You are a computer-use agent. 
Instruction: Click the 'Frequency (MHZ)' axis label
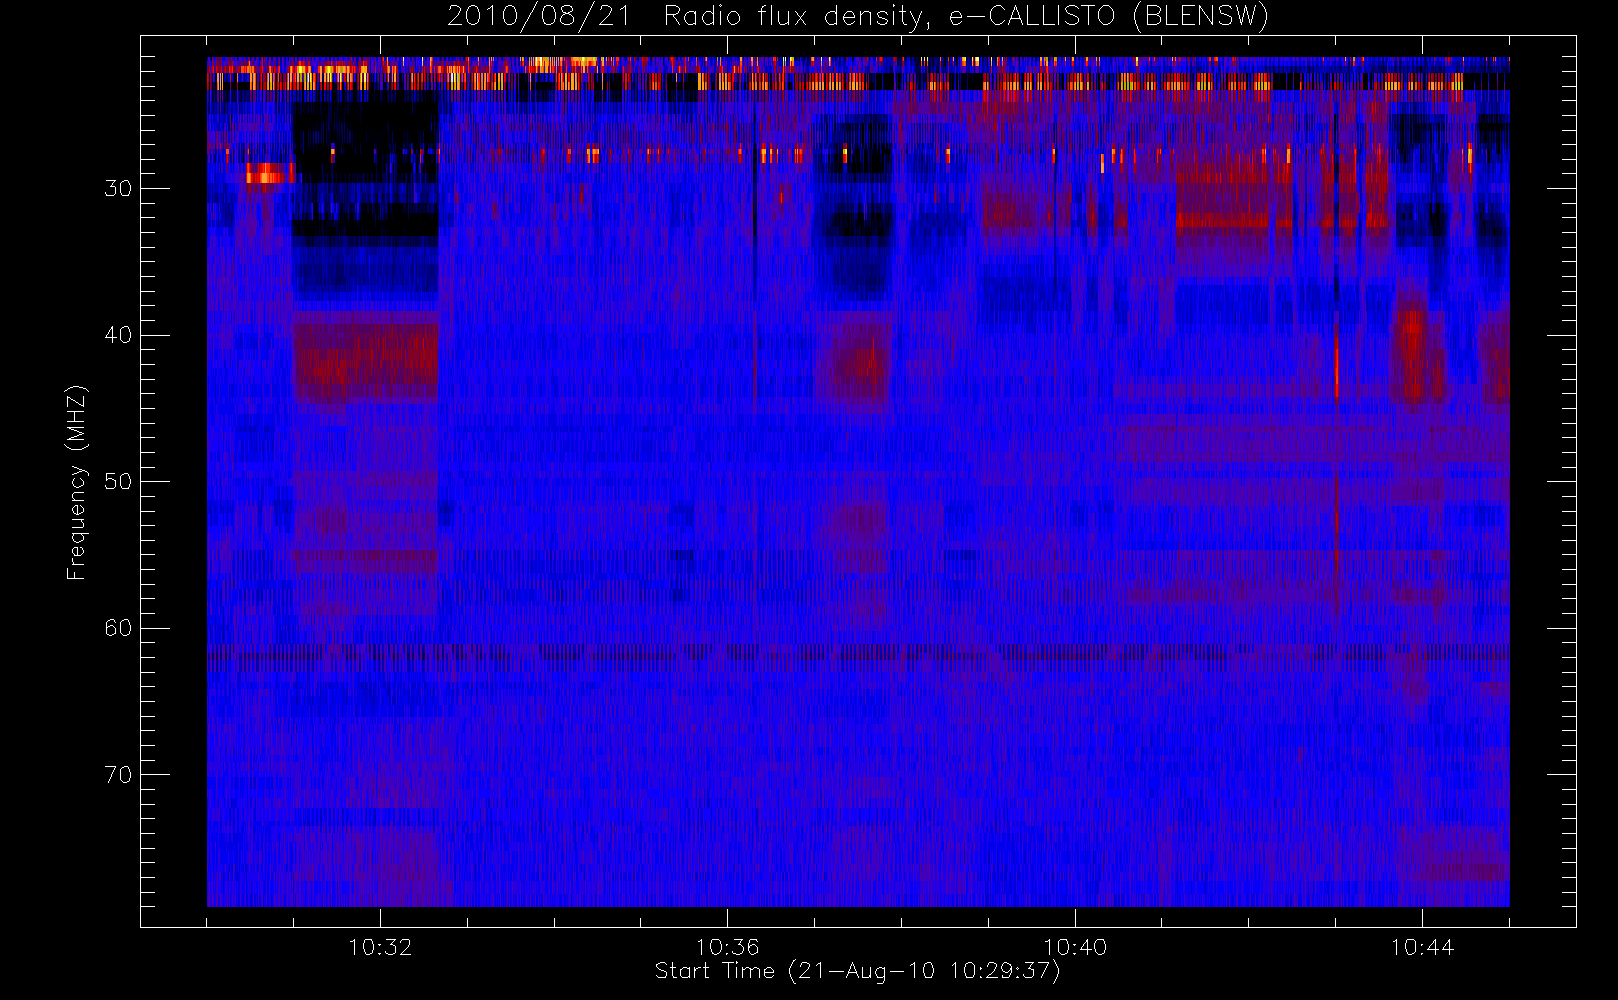[x=76, y=482]
